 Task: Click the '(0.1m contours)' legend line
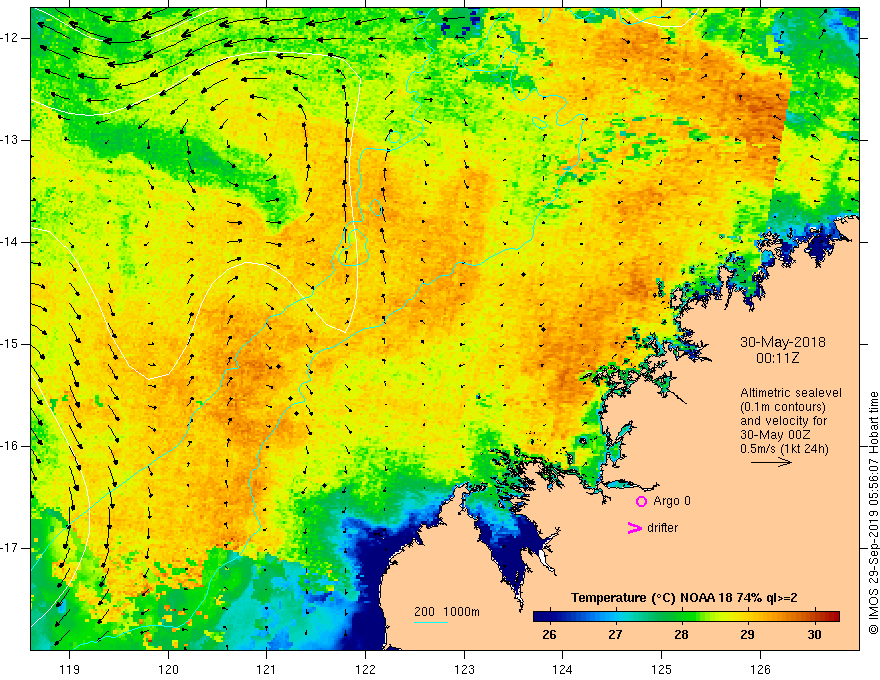coord(782,407)
